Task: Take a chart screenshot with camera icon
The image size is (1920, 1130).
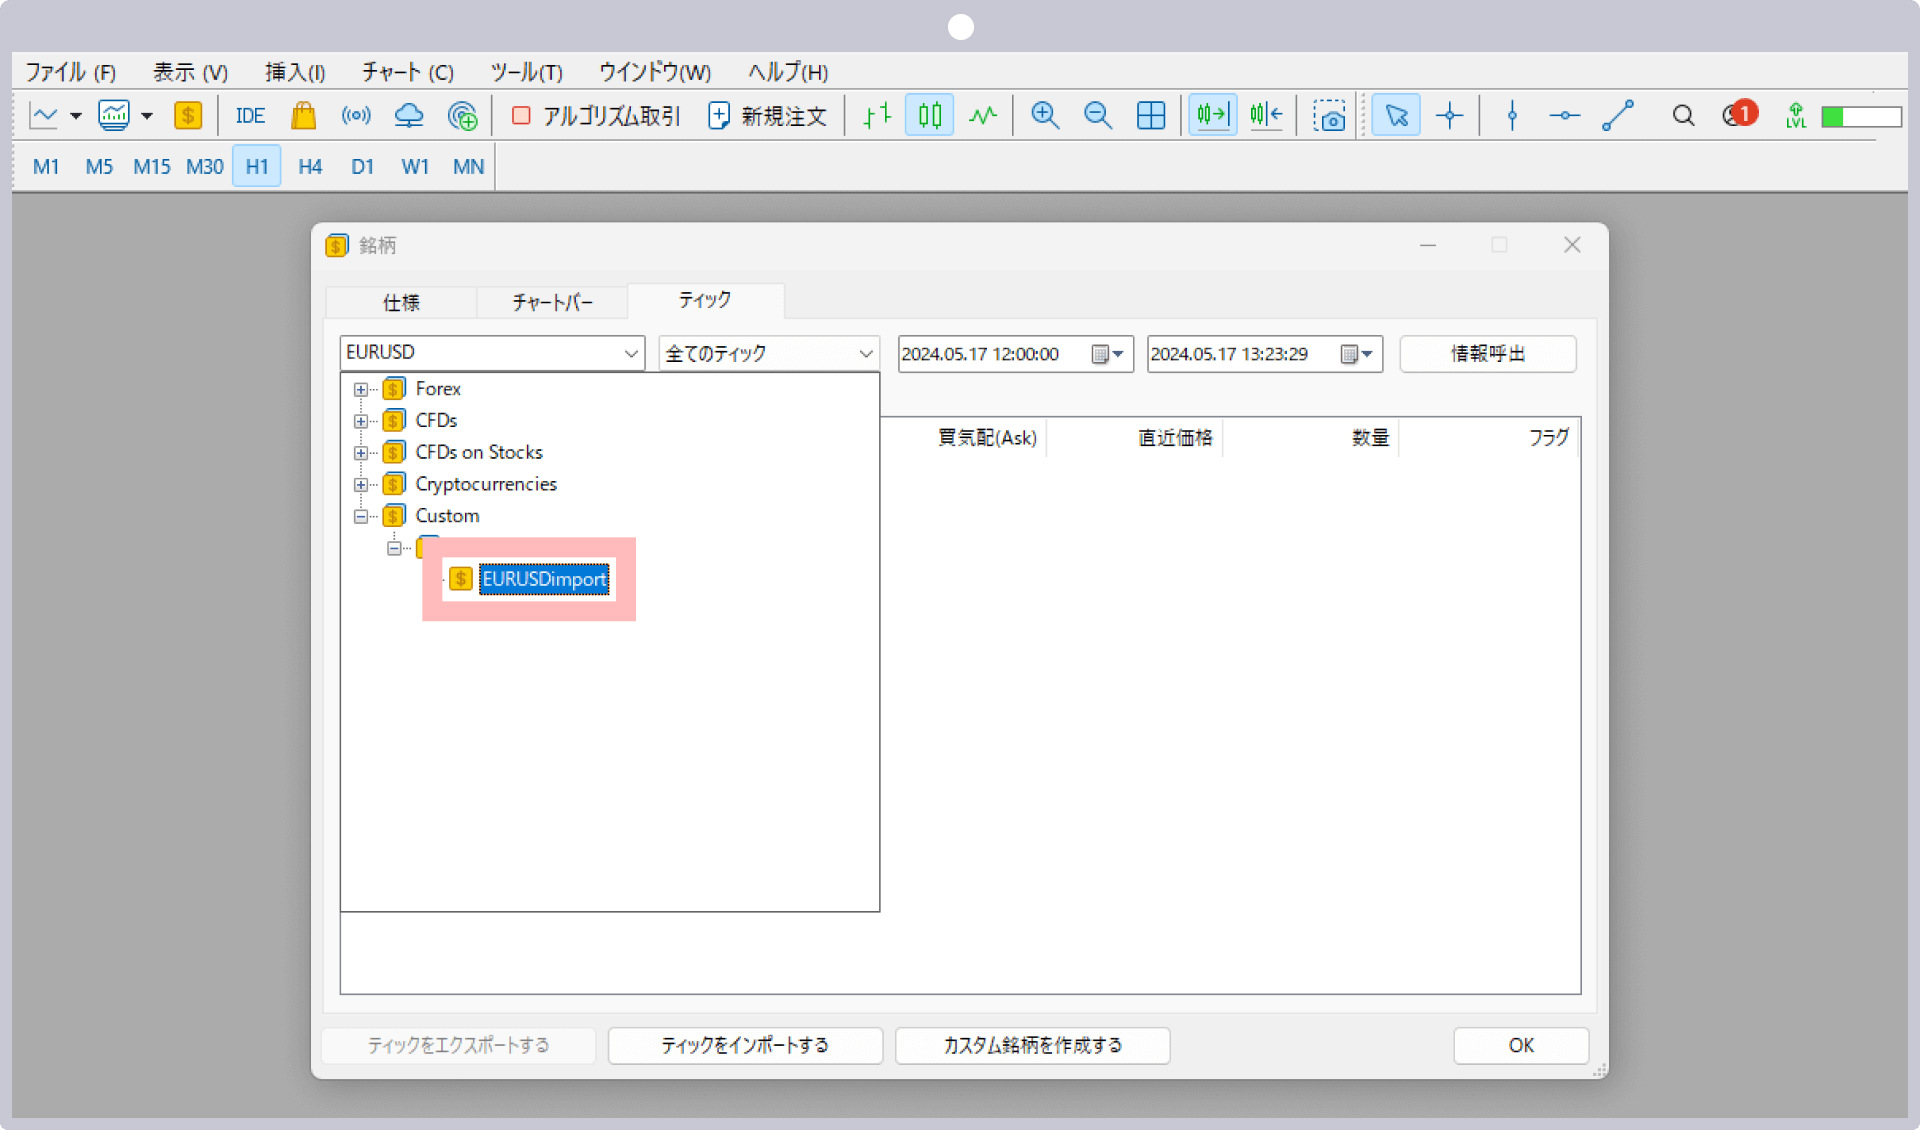Action: click(x=1329, y=116)
